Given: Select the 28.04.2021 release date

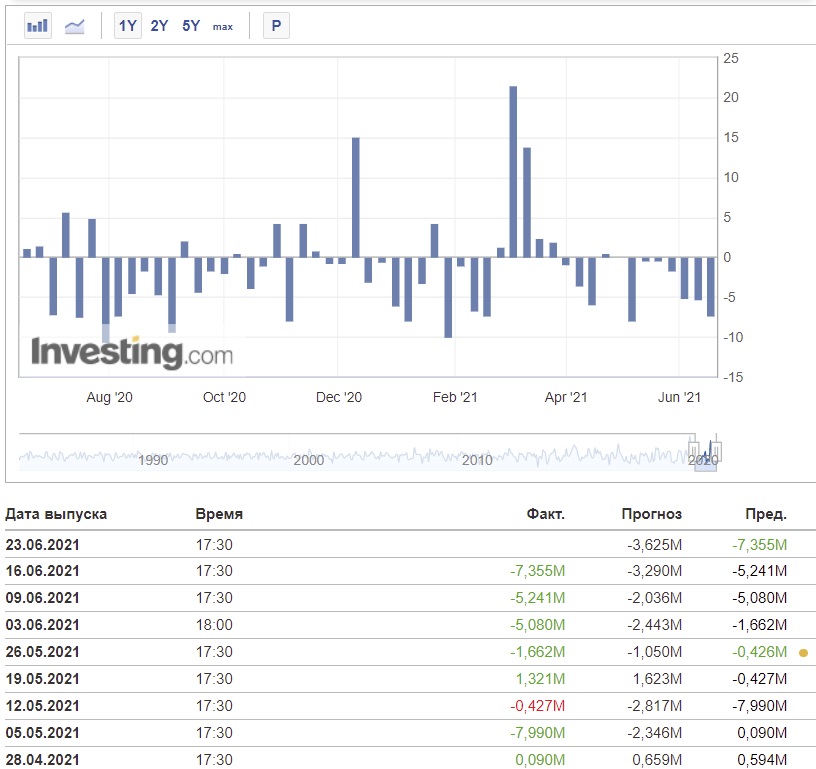Looking at the screenshot, I should (x=43, y=760).
